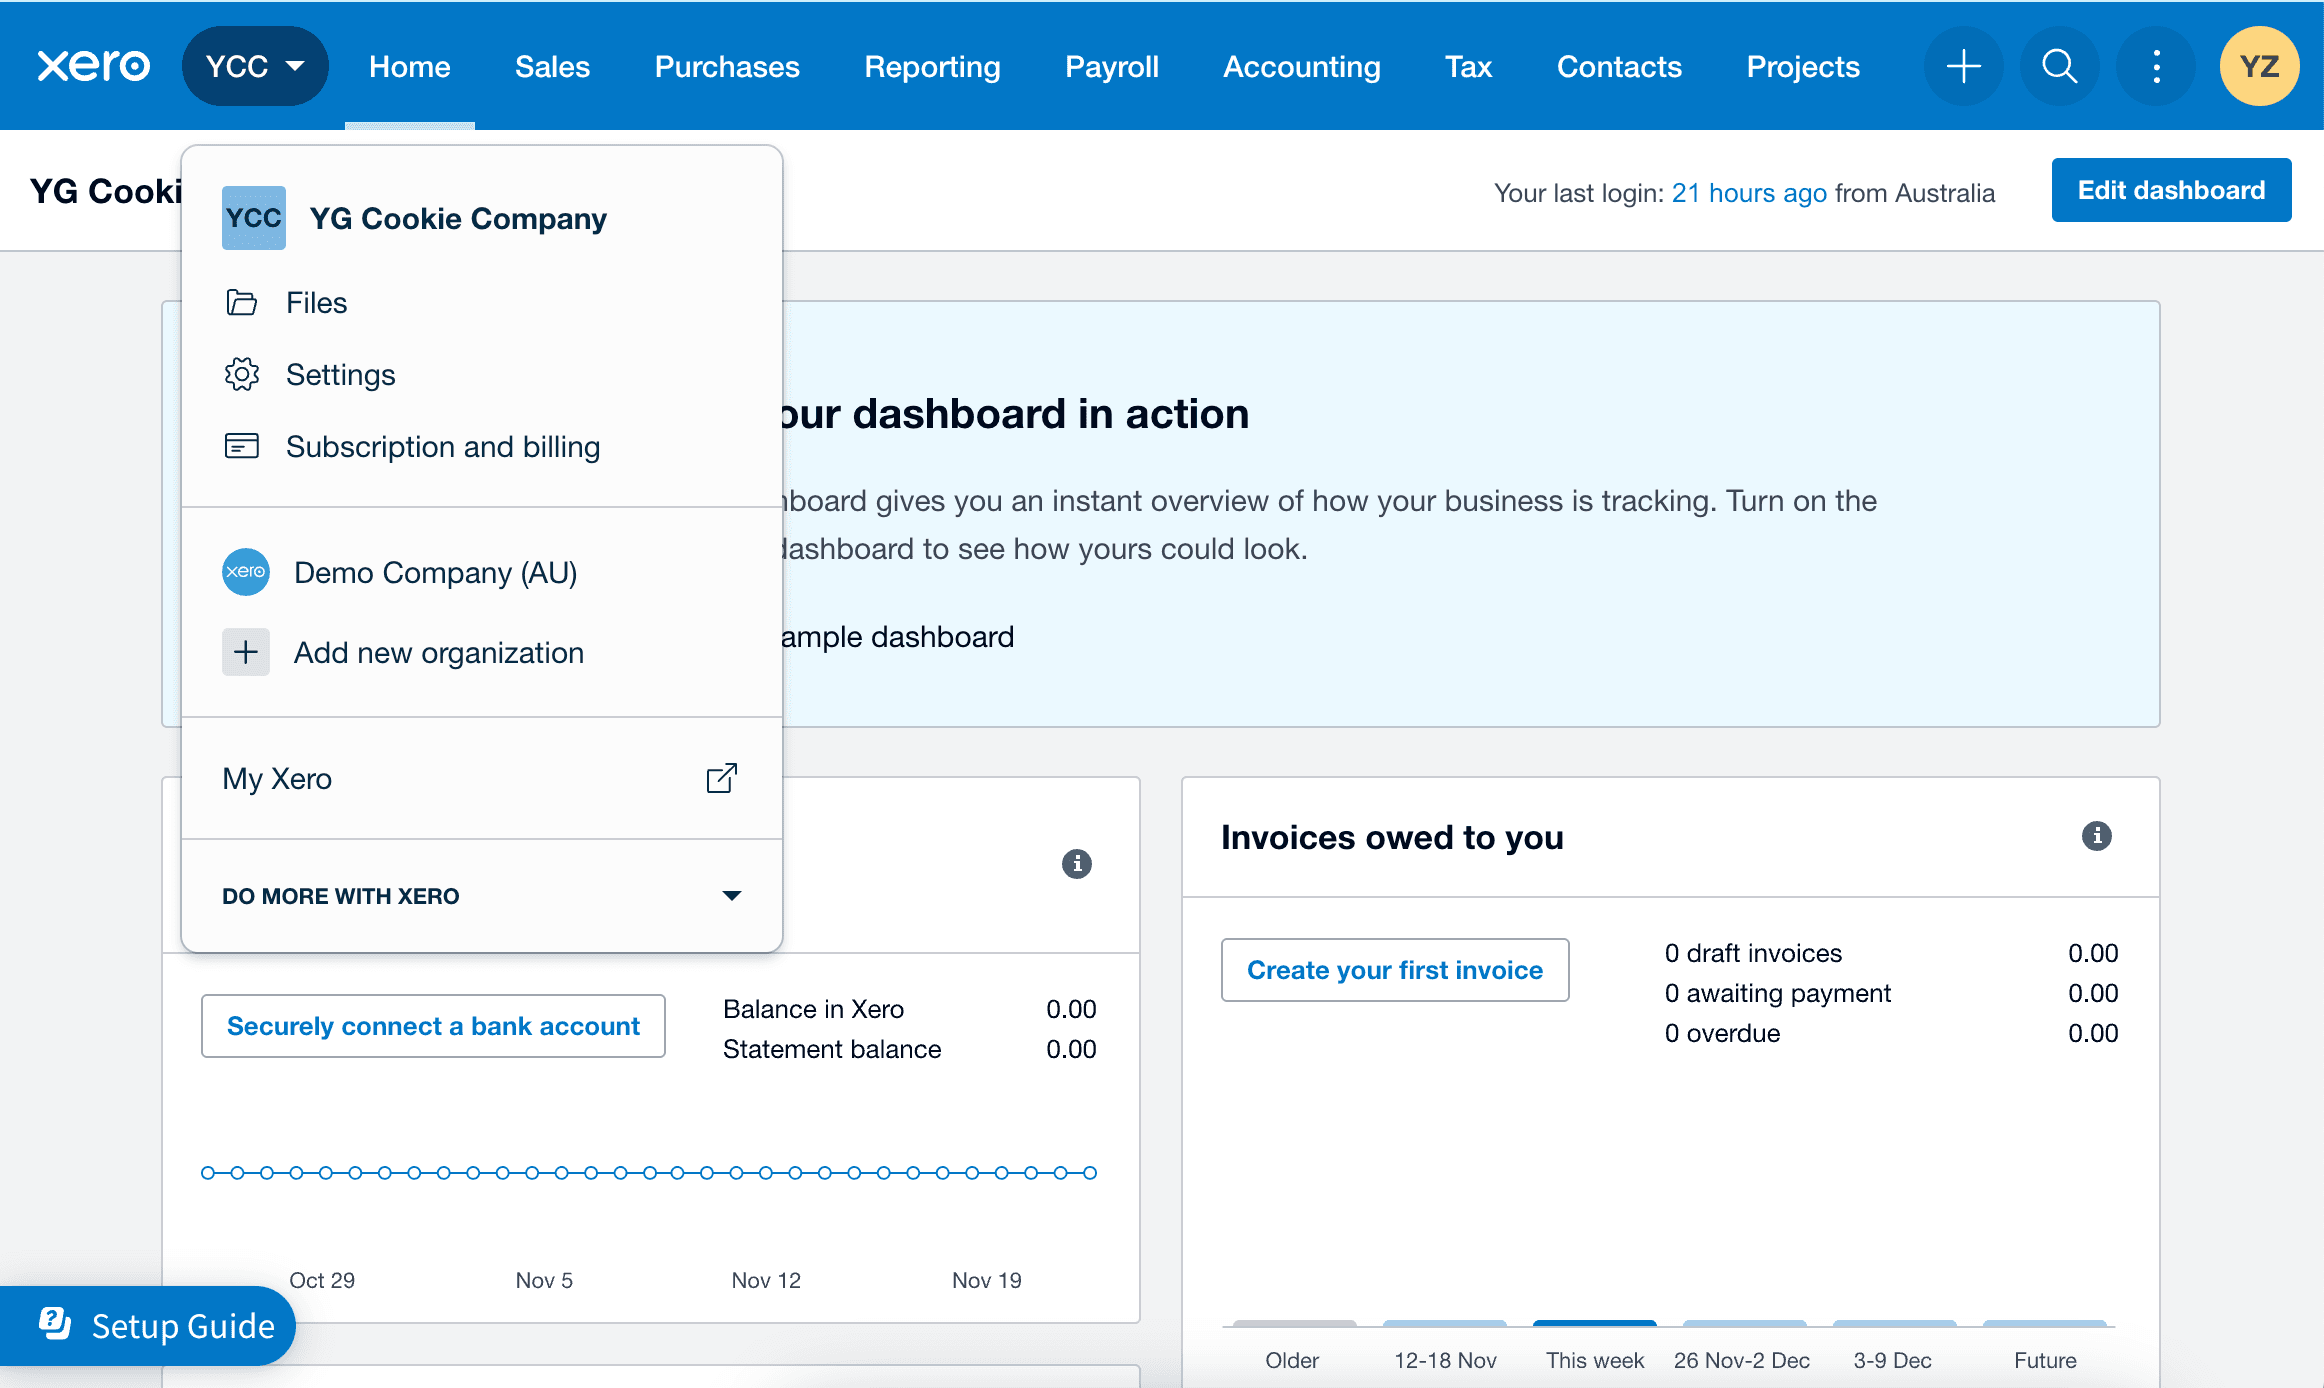Click the plus create-new icon in header
This screenshot has width=2324, height=1388.
coord(1963,66)
